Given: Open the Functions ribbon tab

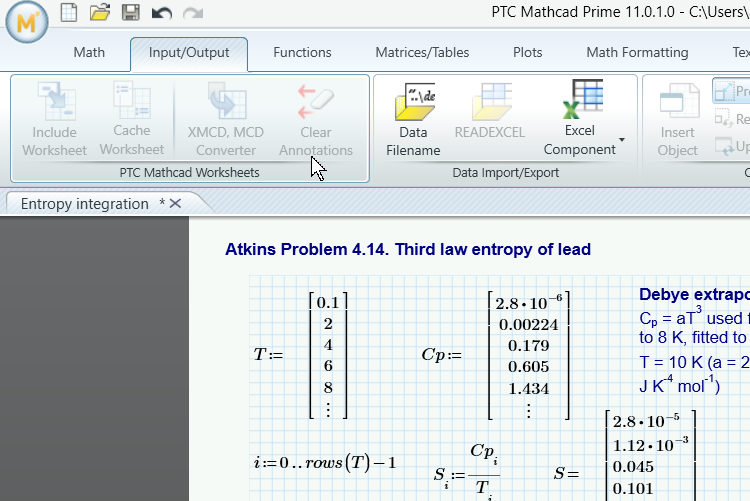Looking at the screenshot, I should (302, 52).
